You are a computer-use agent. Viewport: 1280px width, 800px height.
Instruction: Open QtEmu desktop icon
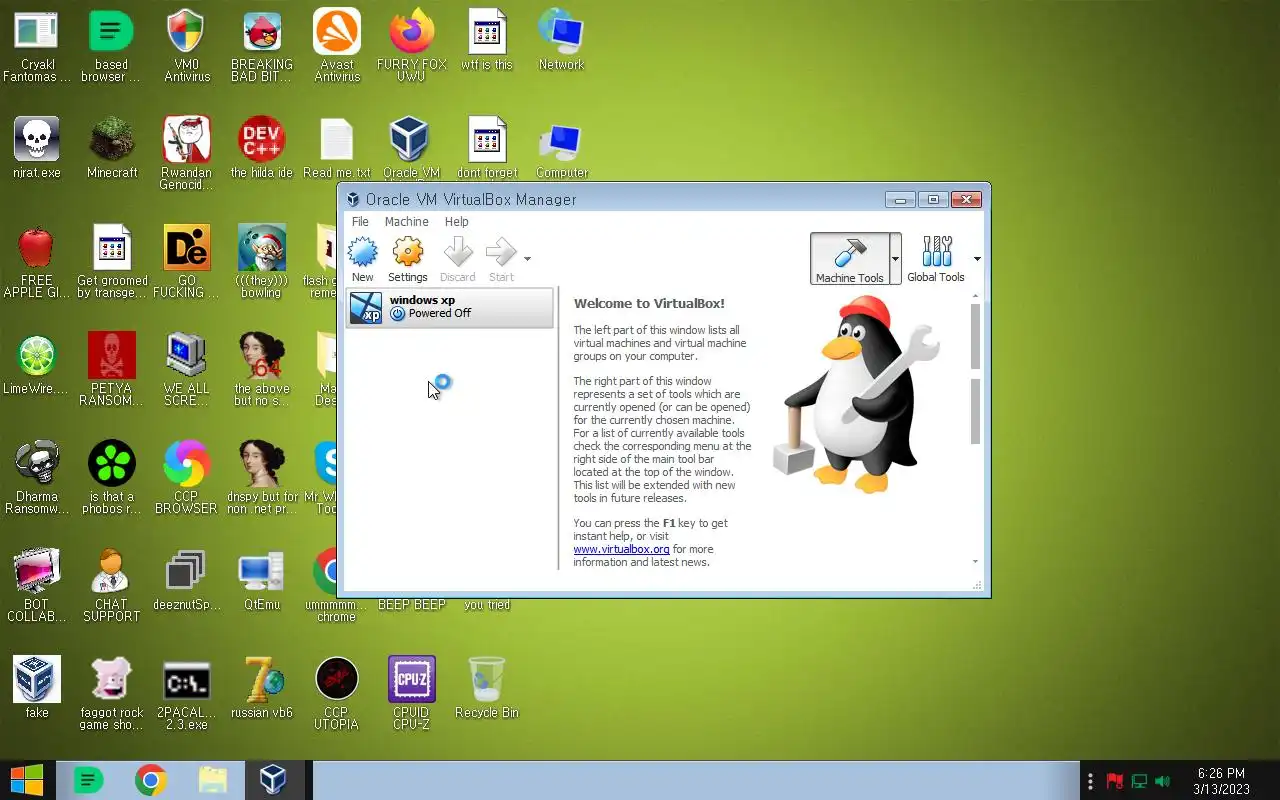262,580
